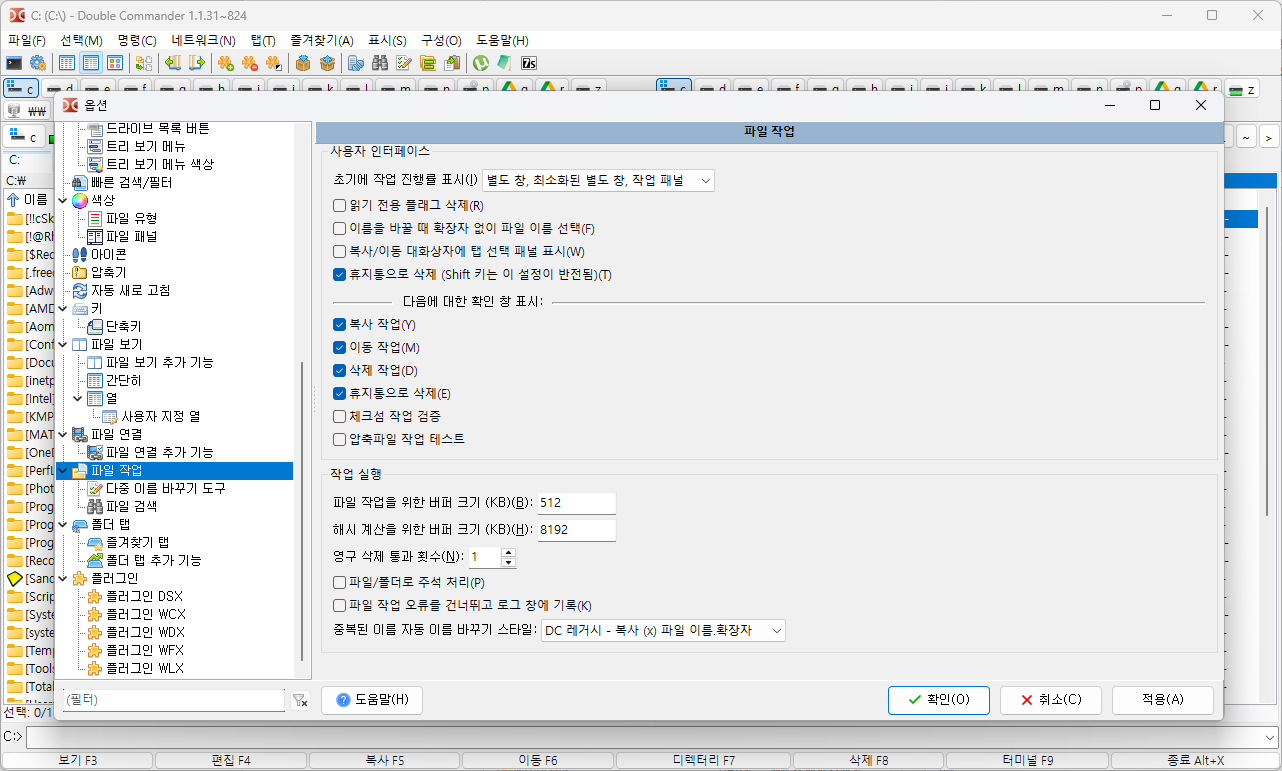
Task: Click the 도움말(H) button in options dialog
Action: click(x=372, y=700)
